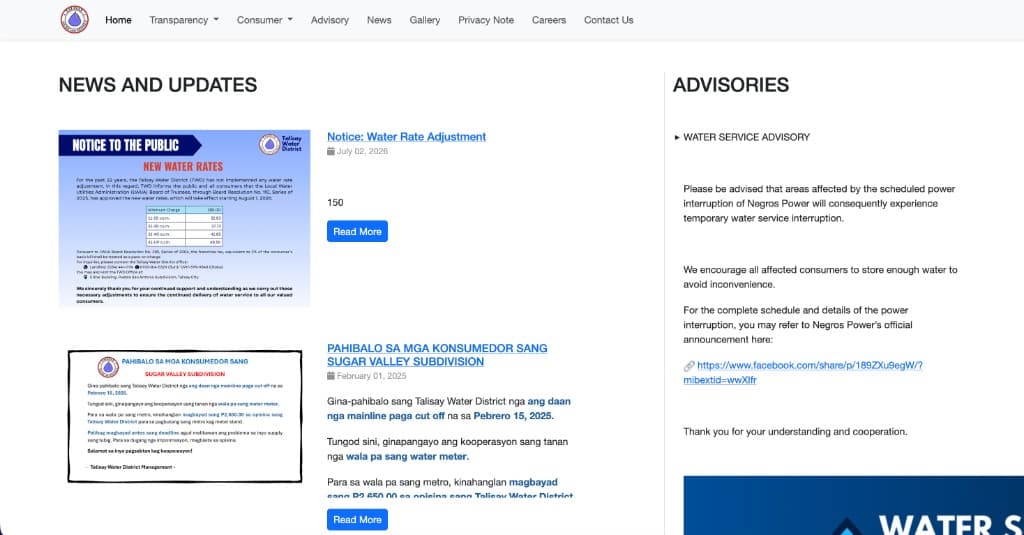Expand the Transparency dropdown menu
Screen dimensions: 1024x535
[184, 20]
